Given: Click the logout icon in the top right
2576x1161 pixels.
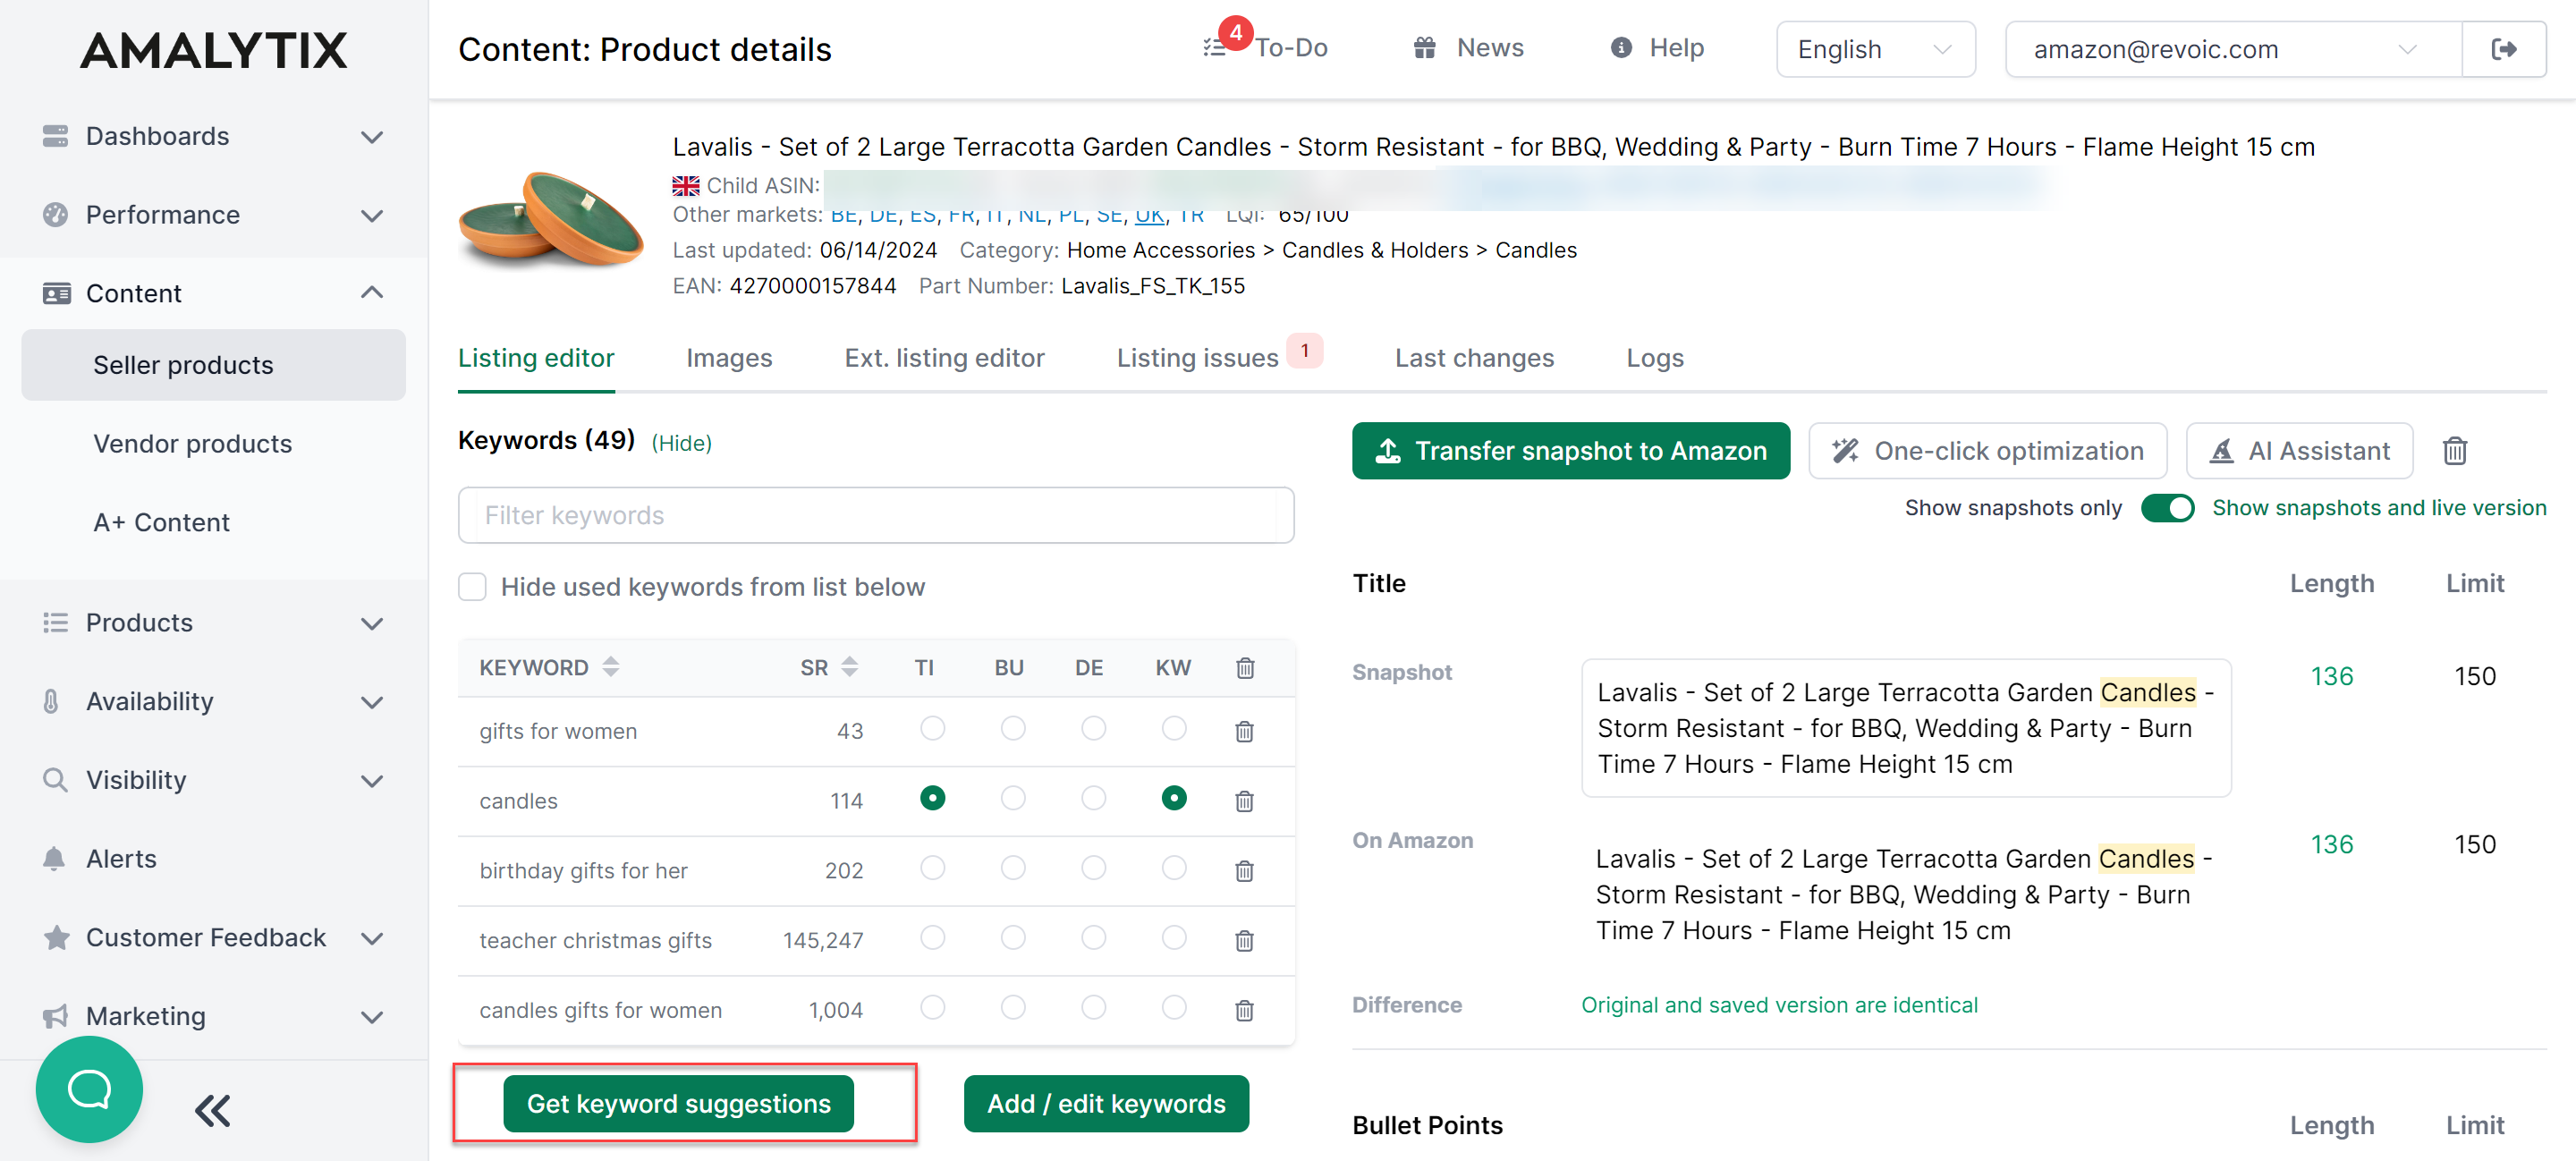Looking at the screenshot, I should 2505,48.
